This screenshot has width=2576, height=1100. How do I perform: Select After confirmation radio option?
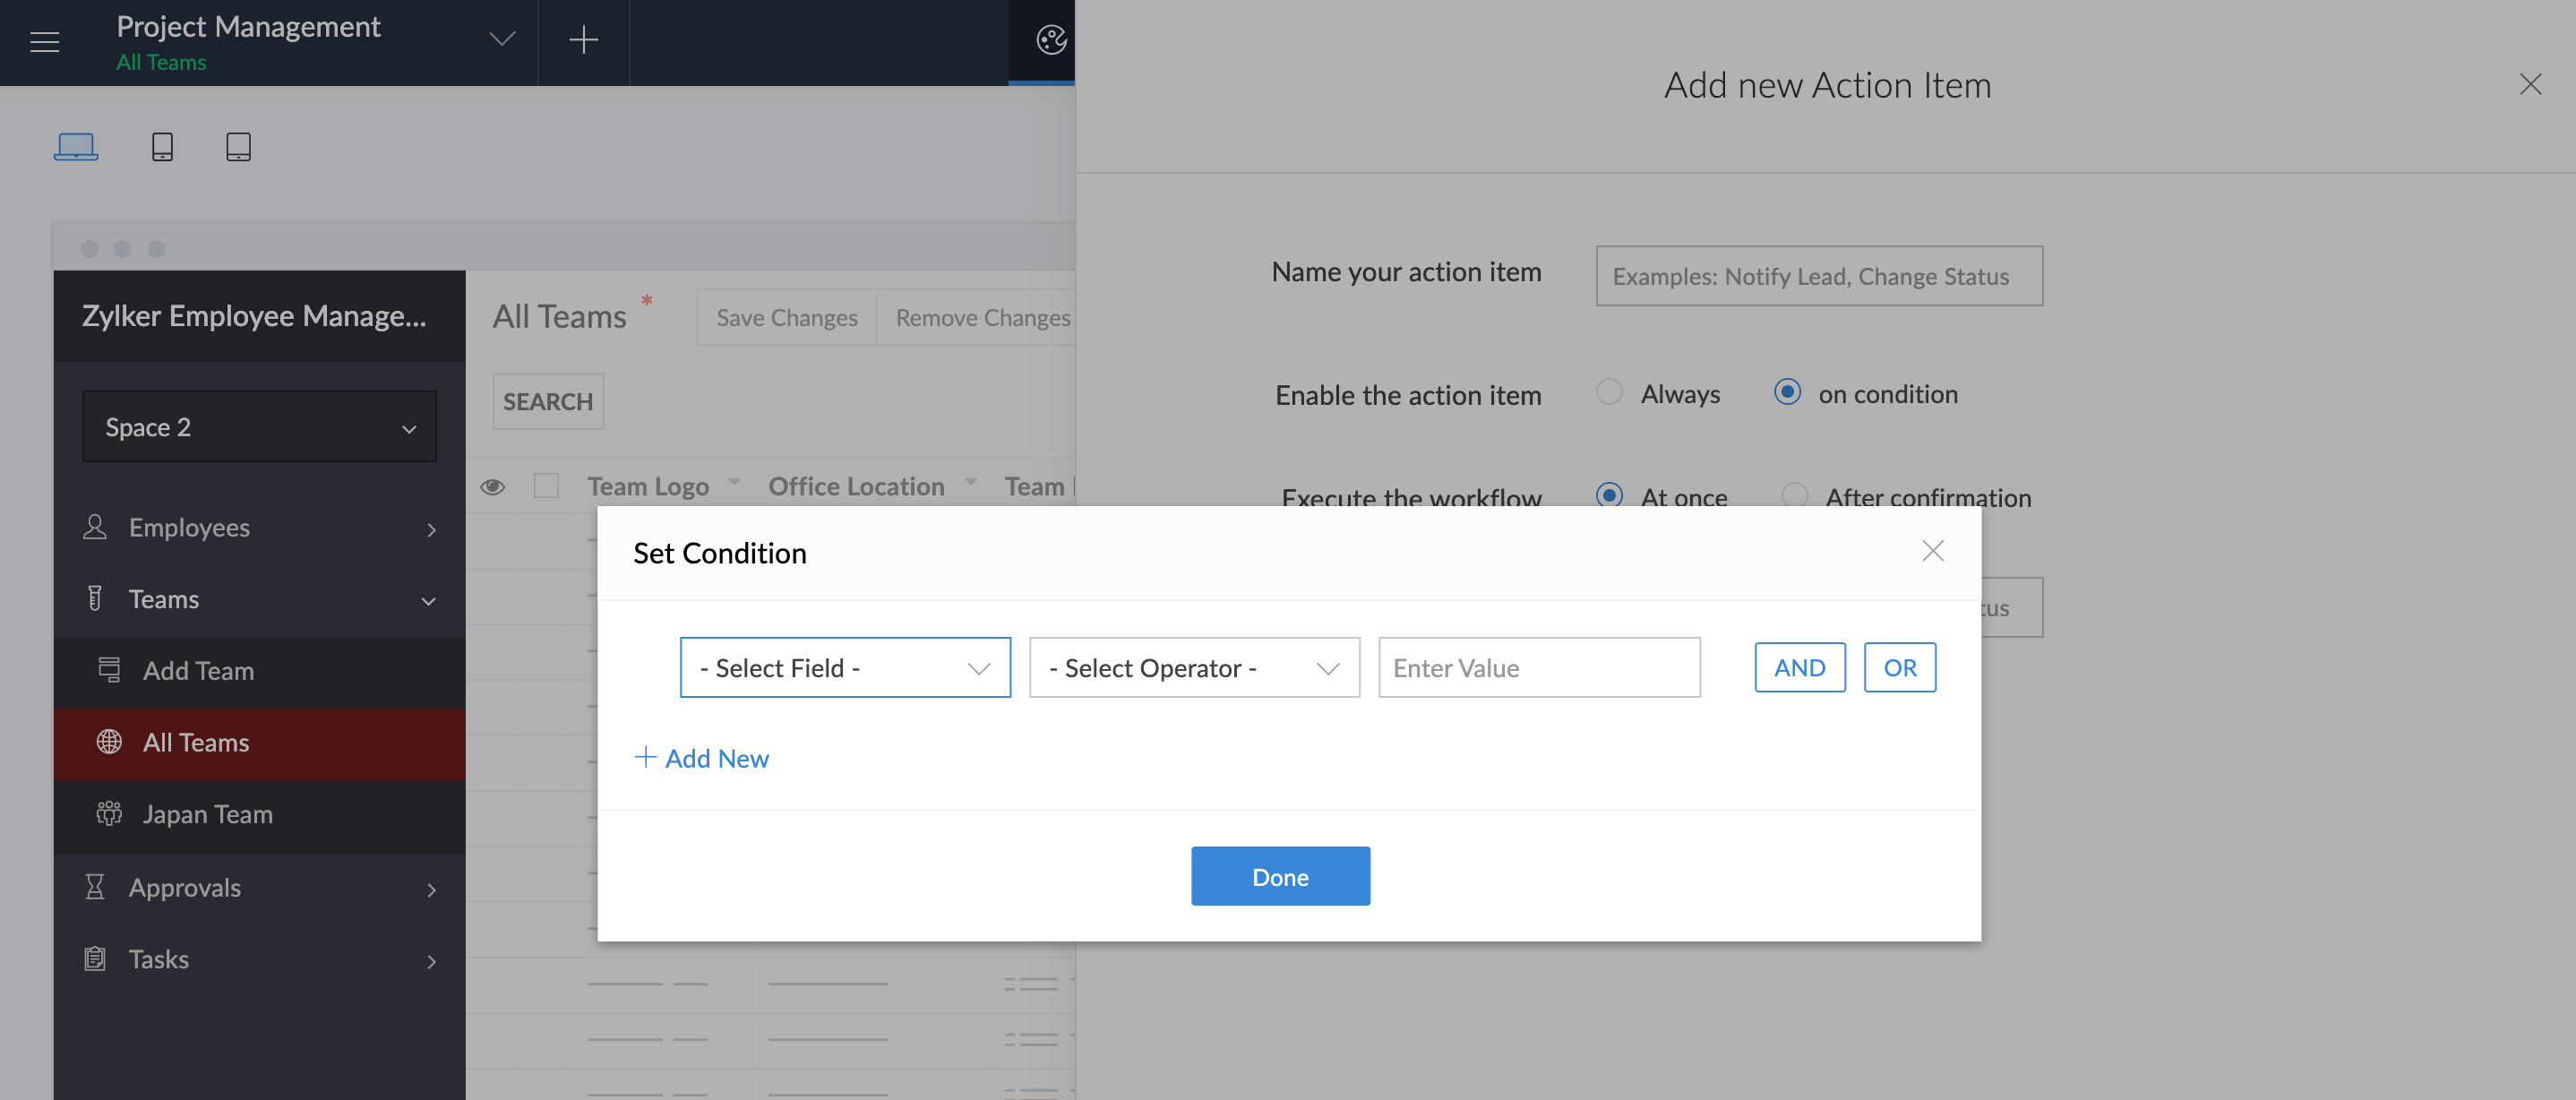tap(1794, 495)
